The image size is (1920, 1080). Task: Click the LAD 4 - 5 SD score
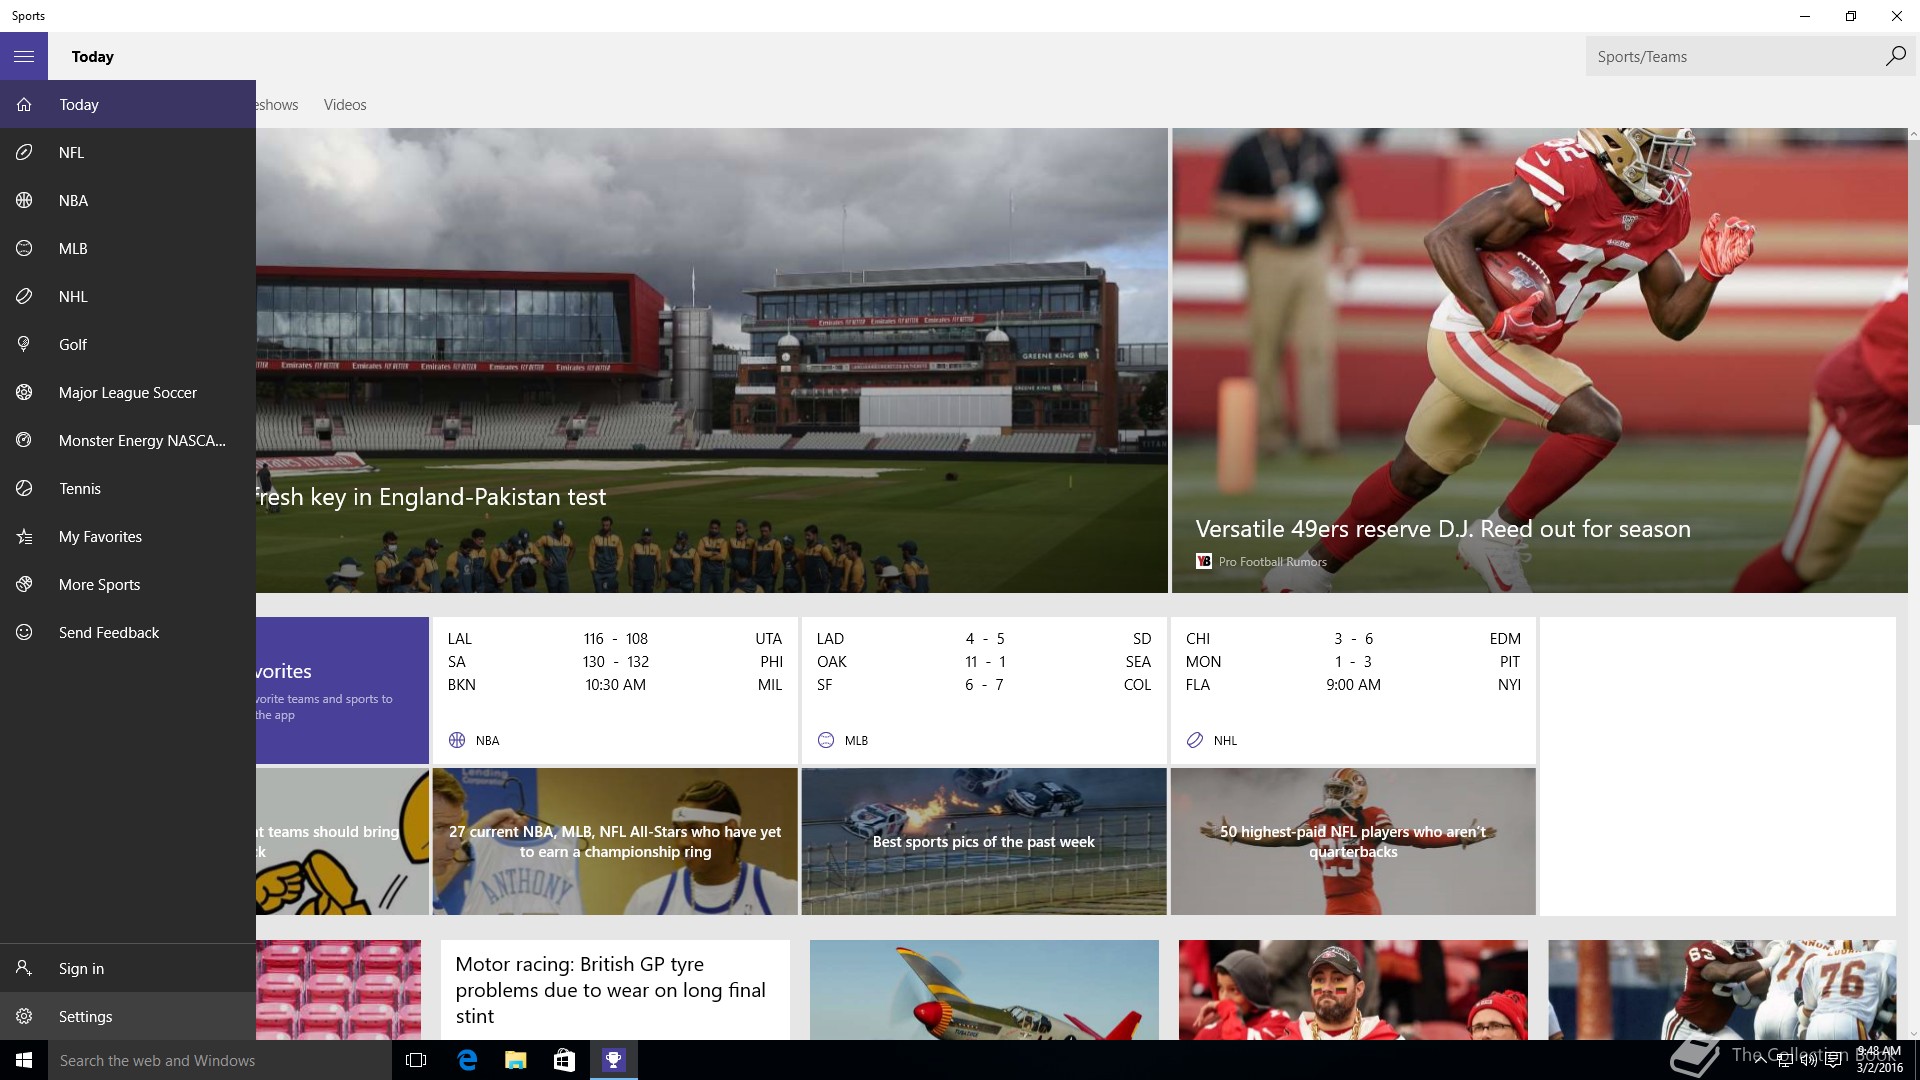(x=984, y=638)
